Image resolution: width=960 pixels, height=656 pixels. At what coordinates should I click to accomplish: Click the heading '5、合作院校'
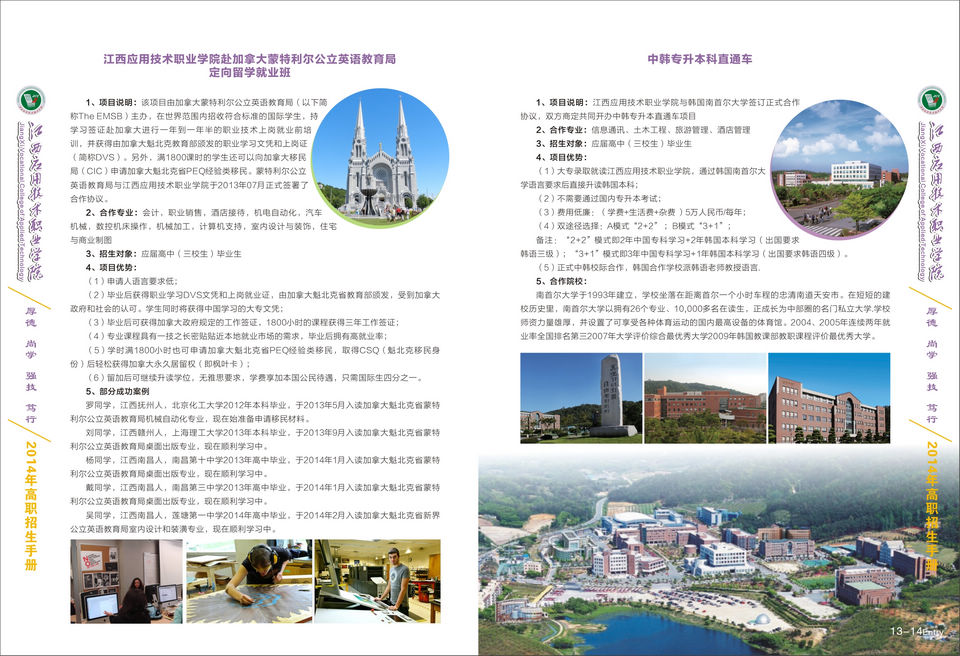pos(561,281)
